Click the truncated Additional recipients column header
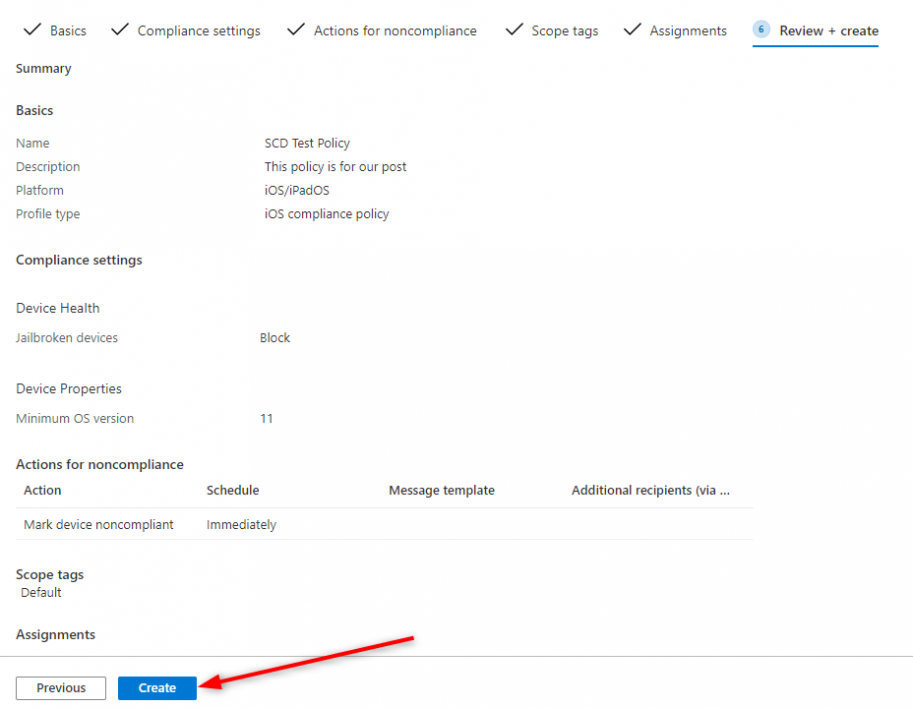Image resolution: width=913 pixels, height=708 pixels. pos(651,490)
